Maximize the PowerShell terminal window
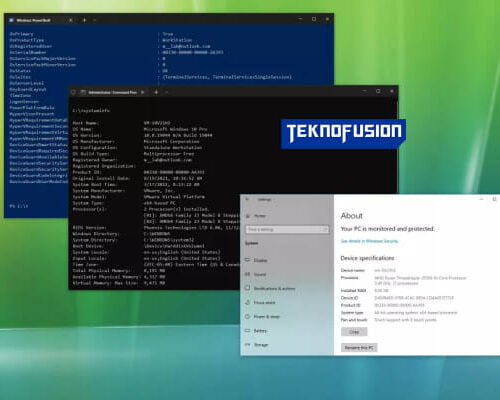 point(314,19)
